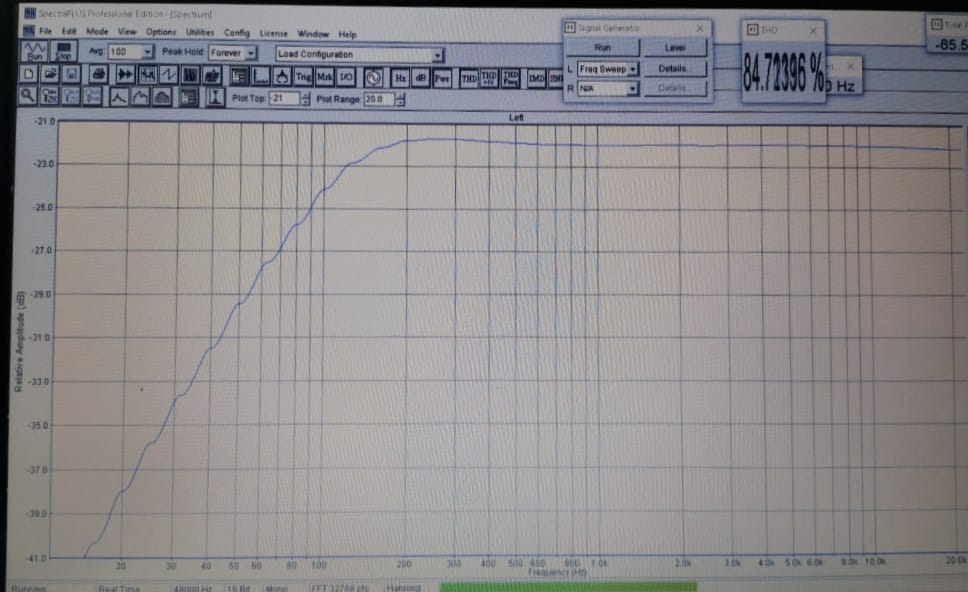Click the Mrk marker icon
This screenshot has height=592, width=968.
coord(325,76)
